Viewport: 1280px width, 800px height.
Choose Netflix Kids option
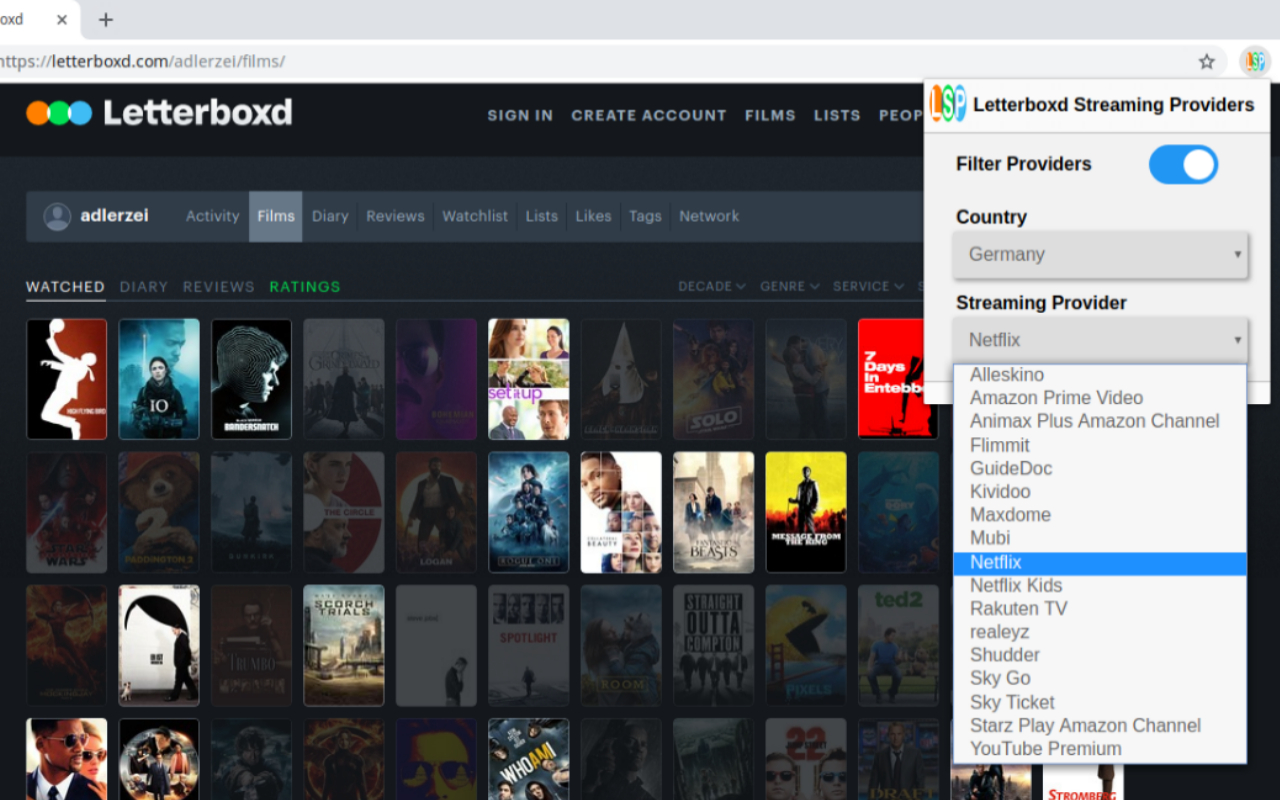[x=1100, y=585]
